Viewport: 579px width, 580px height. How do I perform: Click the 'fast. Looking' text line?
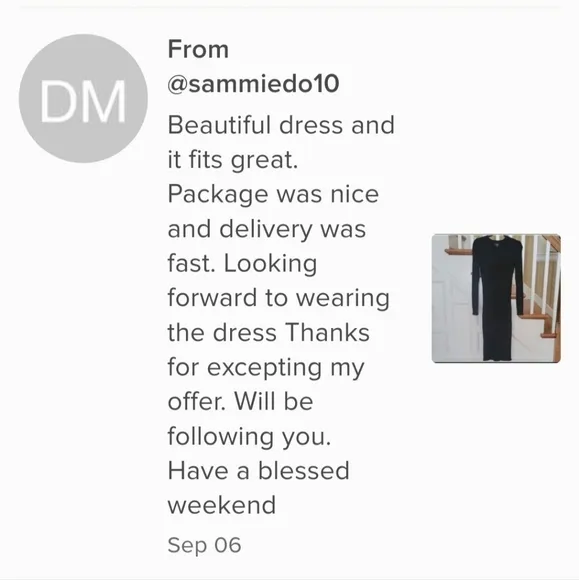242,264
